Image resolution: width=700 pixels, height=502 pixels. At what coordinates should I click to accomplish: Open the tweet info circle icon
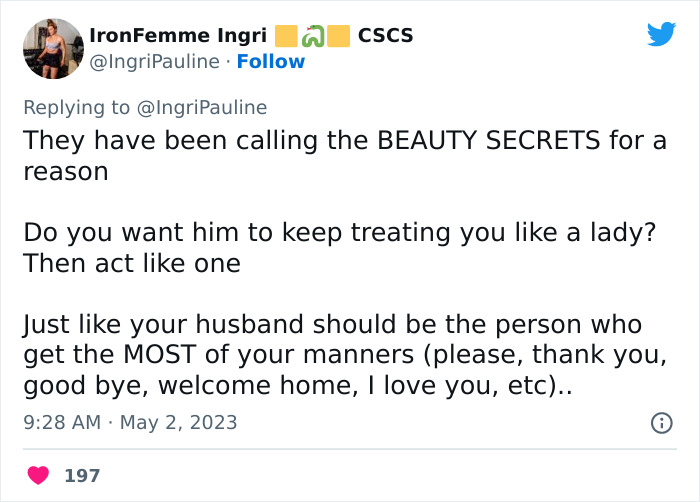pyautogui.click(x=661, y=423)
